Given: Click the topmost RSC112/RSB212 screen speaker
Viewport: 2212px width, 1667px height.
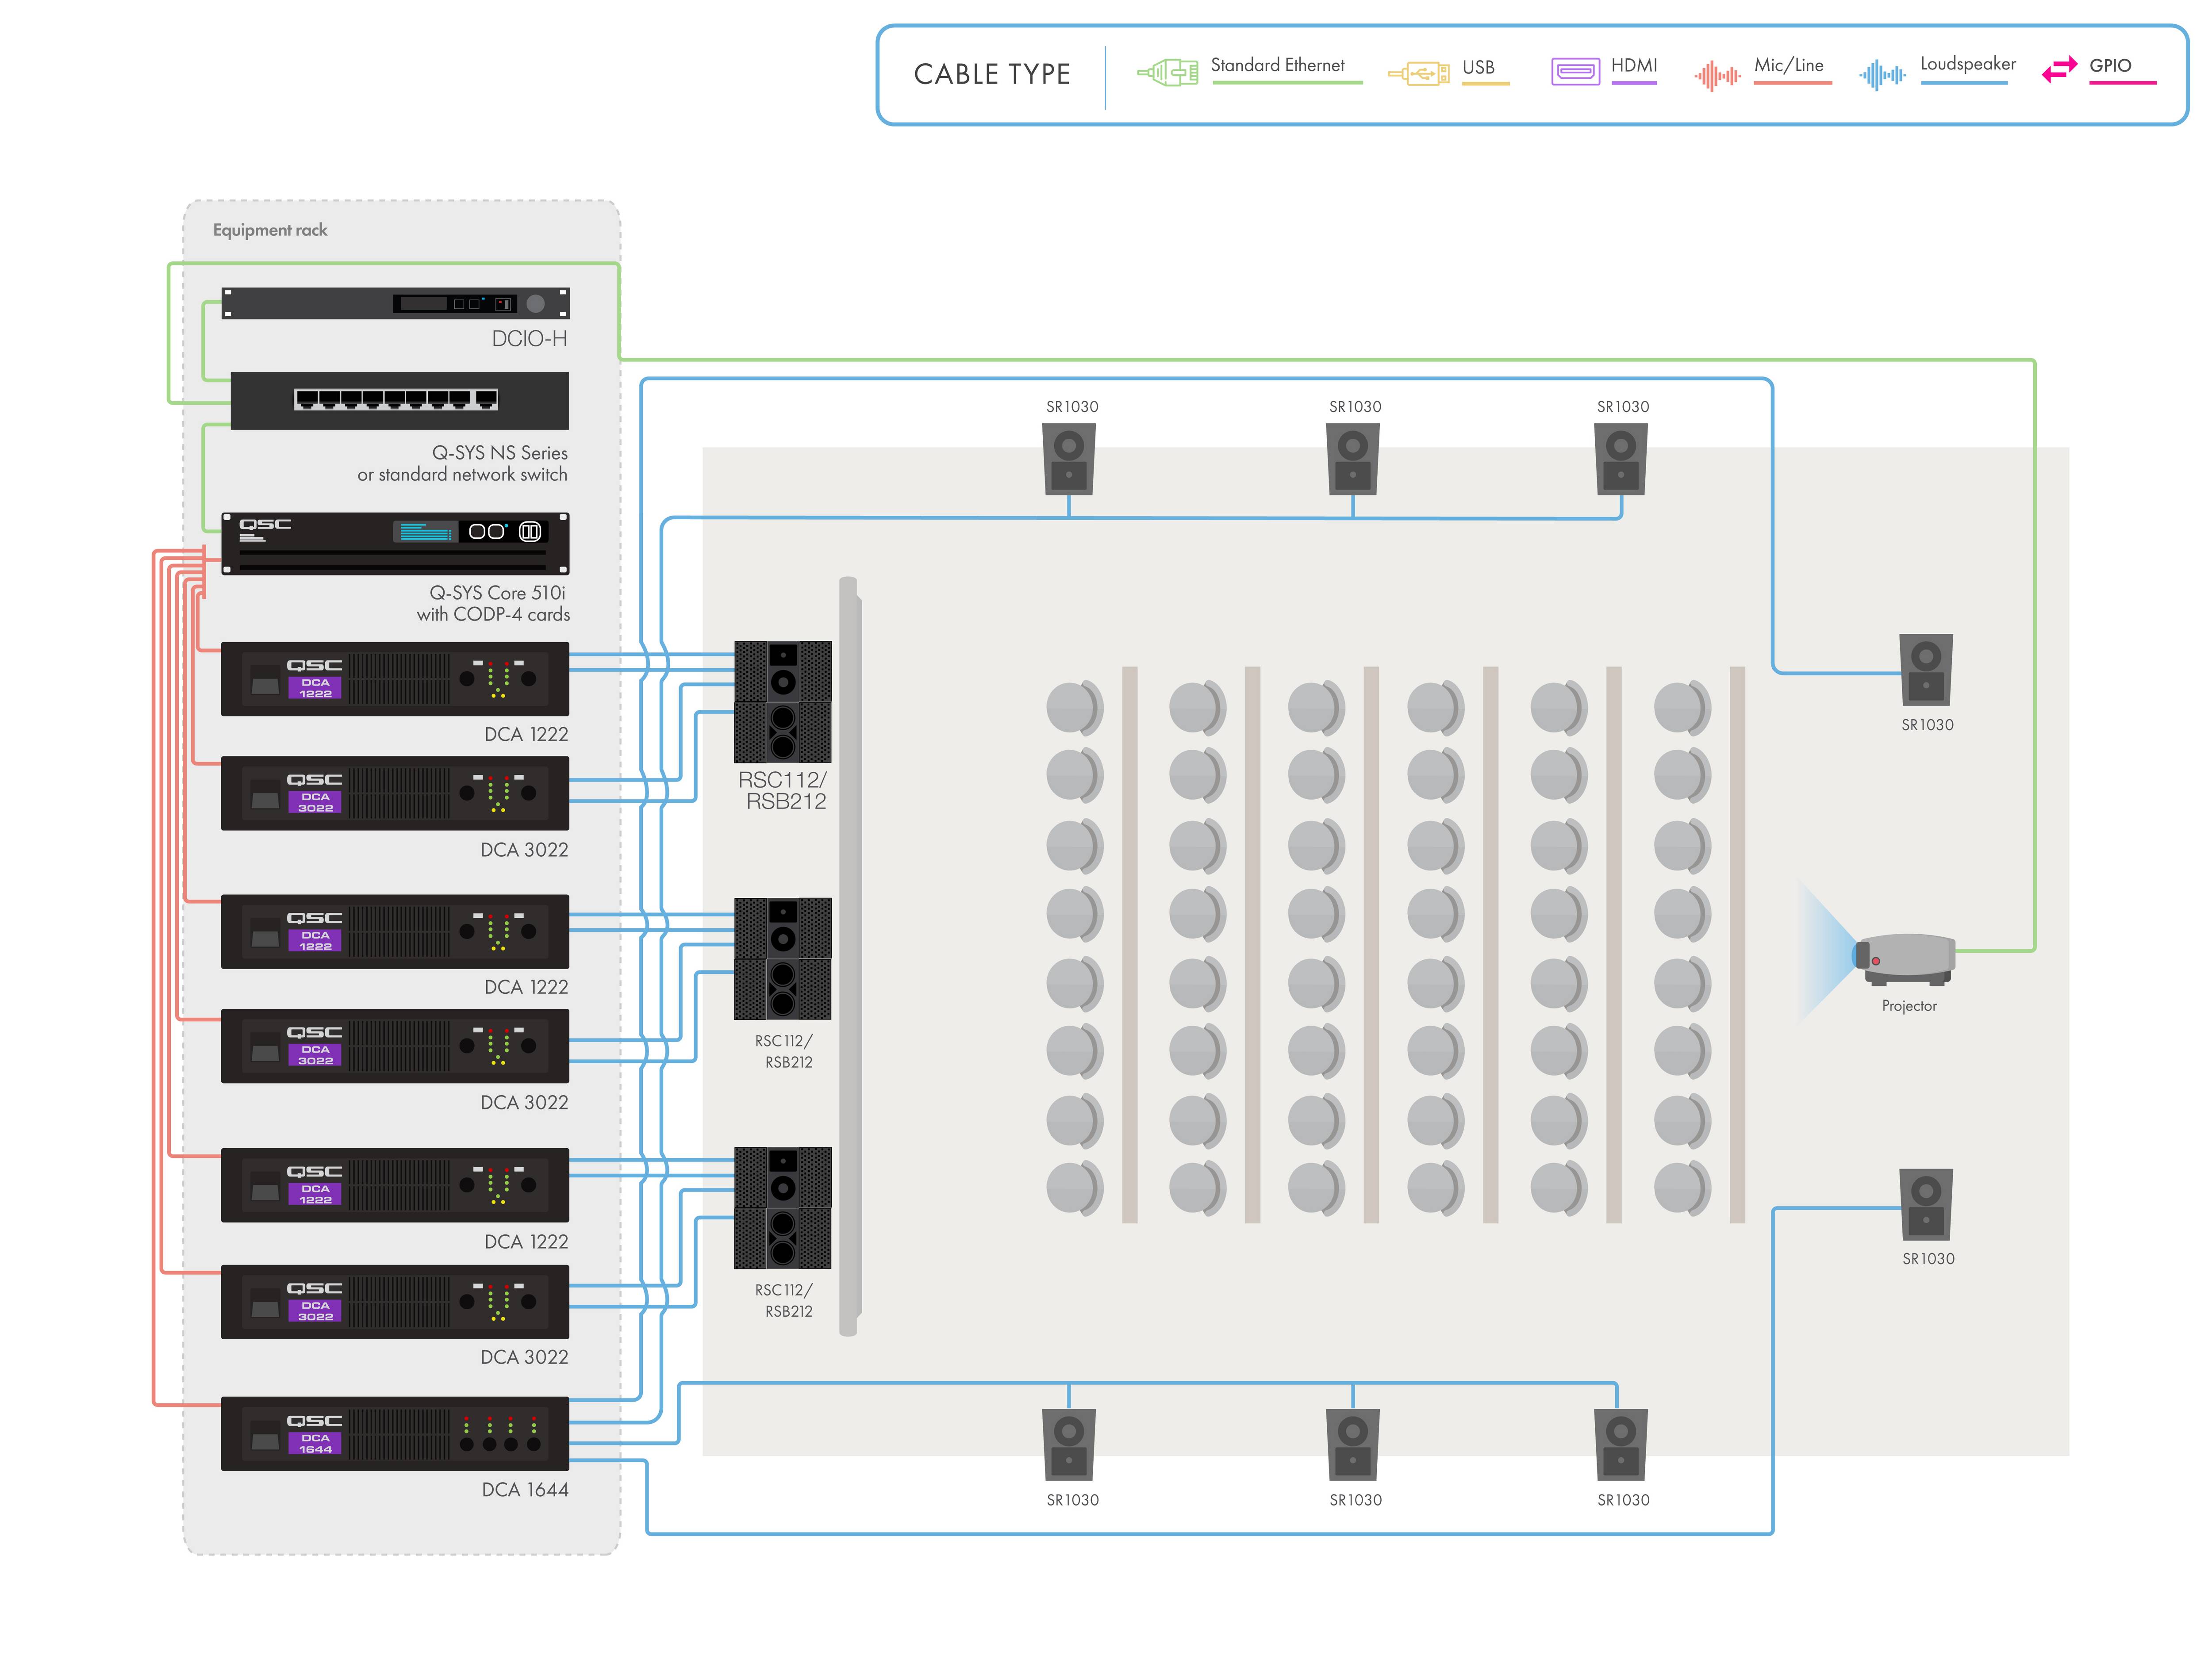Looking at the screenshot, I should 782,701.
